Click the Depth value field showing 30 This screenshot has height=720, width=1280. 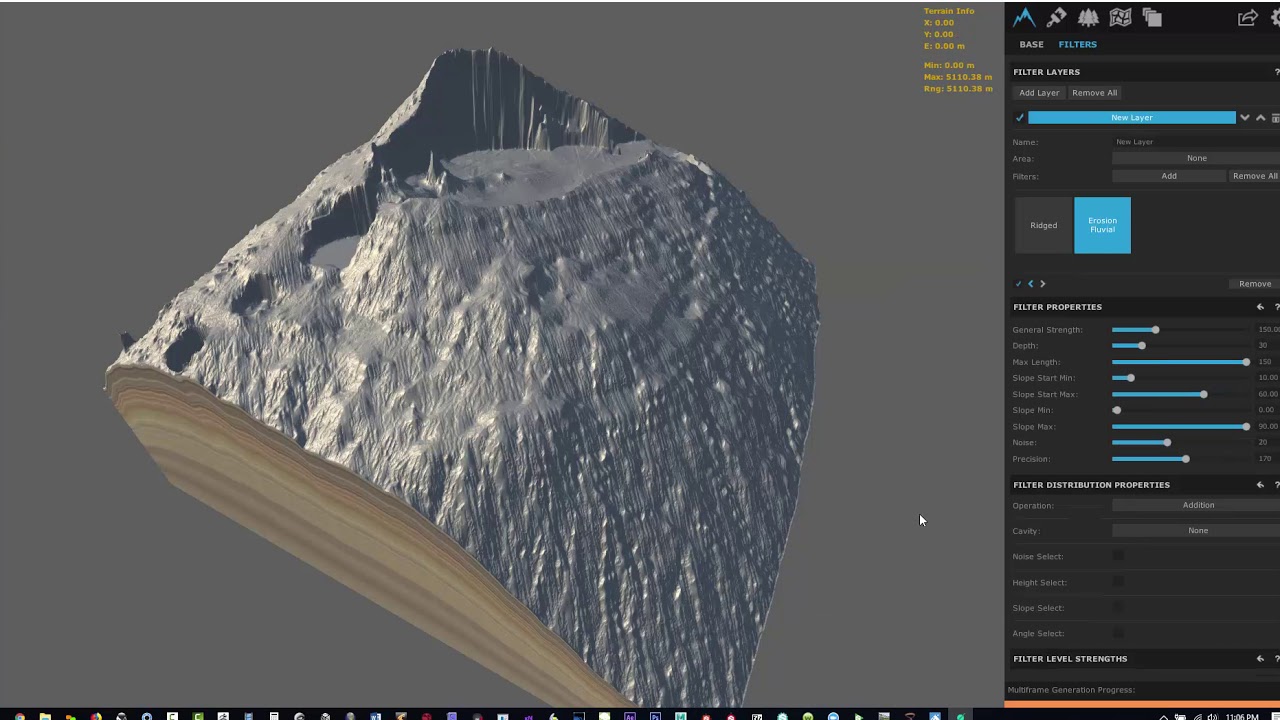[1266, 346]
